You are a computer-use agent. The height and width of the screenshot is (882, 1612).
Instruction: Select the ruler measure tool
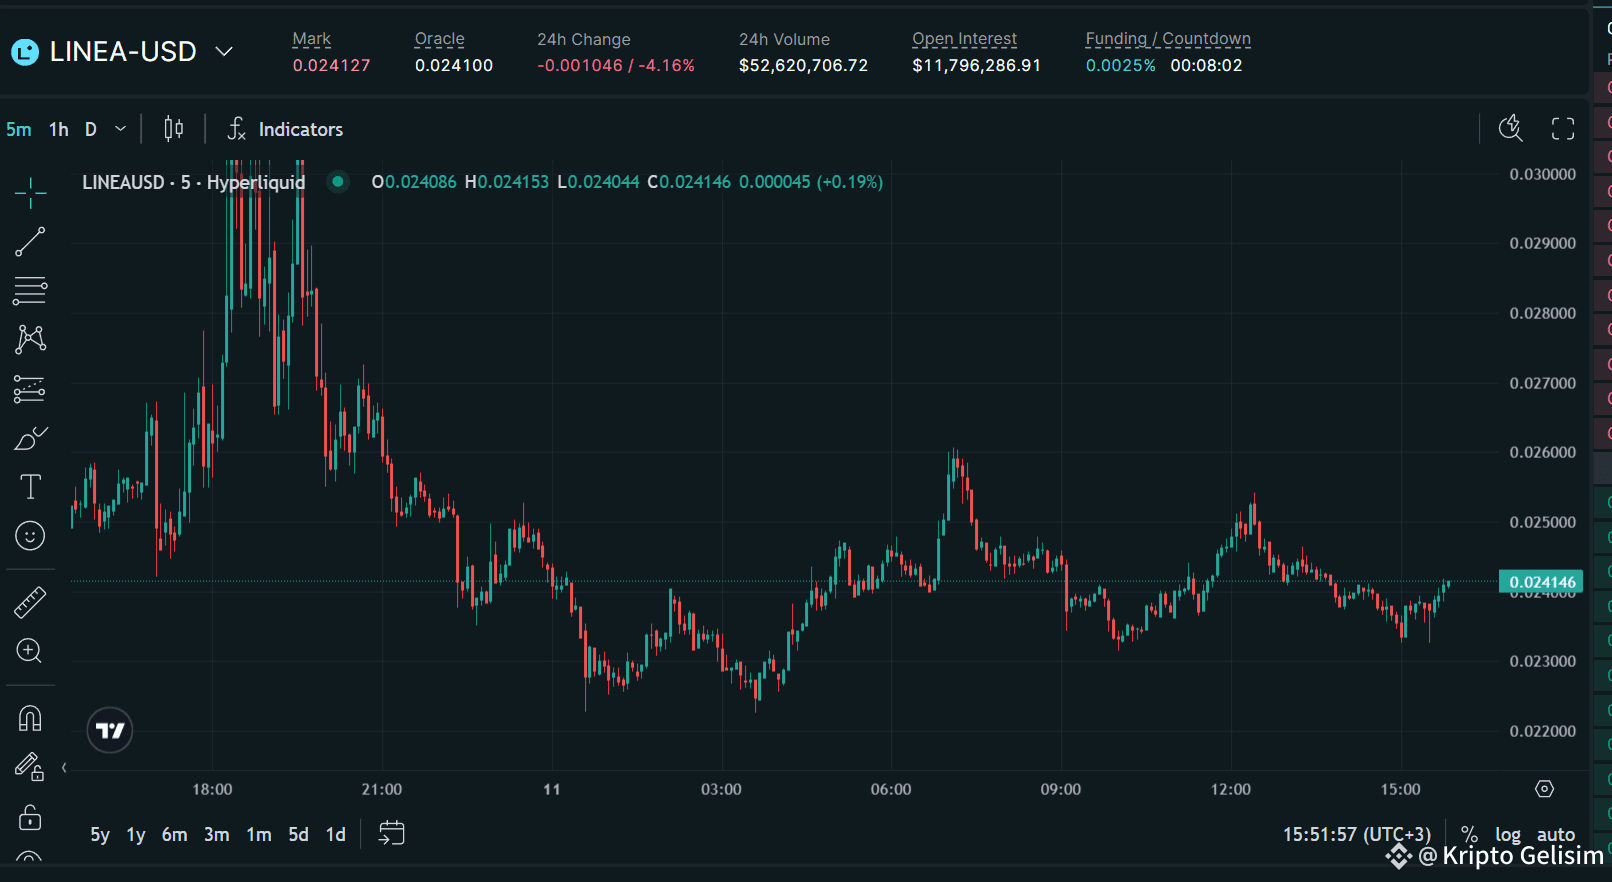pos(30,602)
